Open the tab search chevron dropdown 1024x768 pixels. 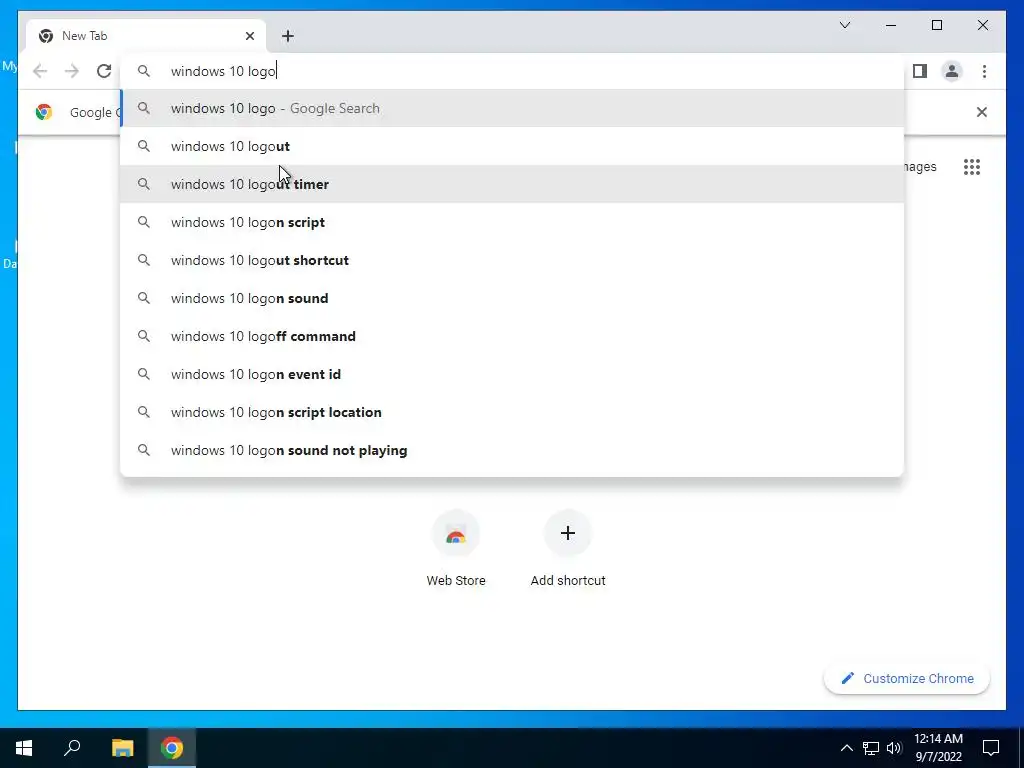(844, 25)
